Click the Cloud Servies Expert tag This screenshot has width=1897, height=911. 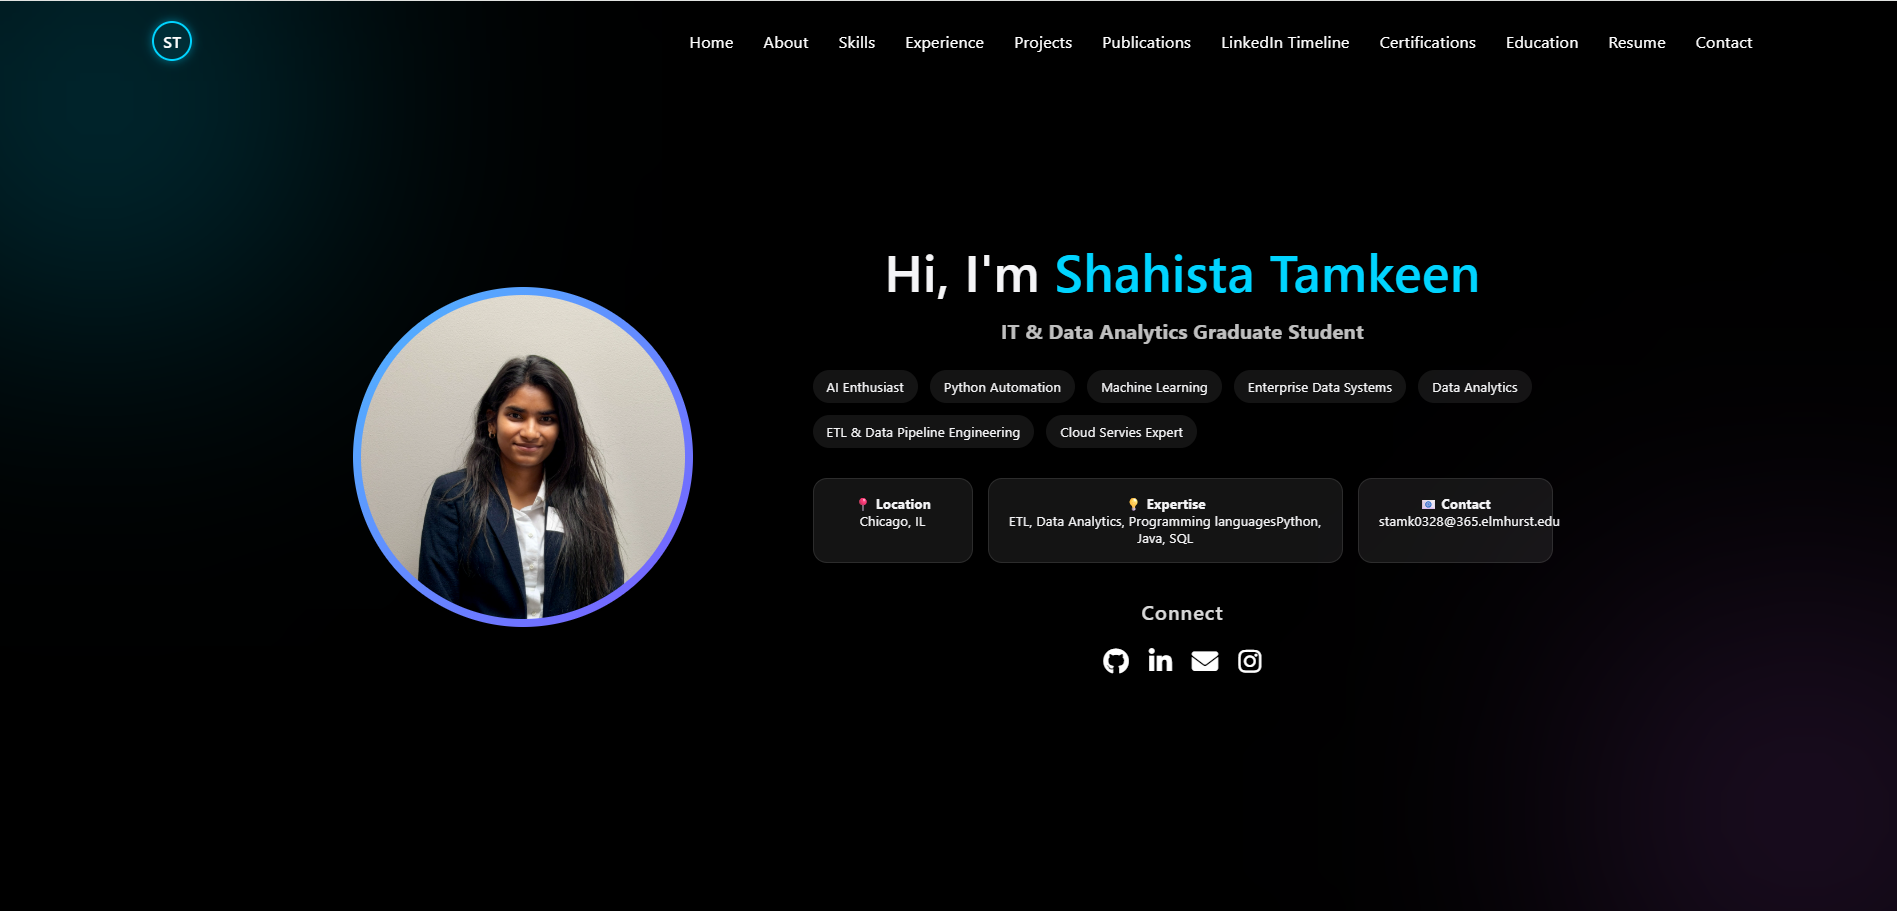point(1121,431)
